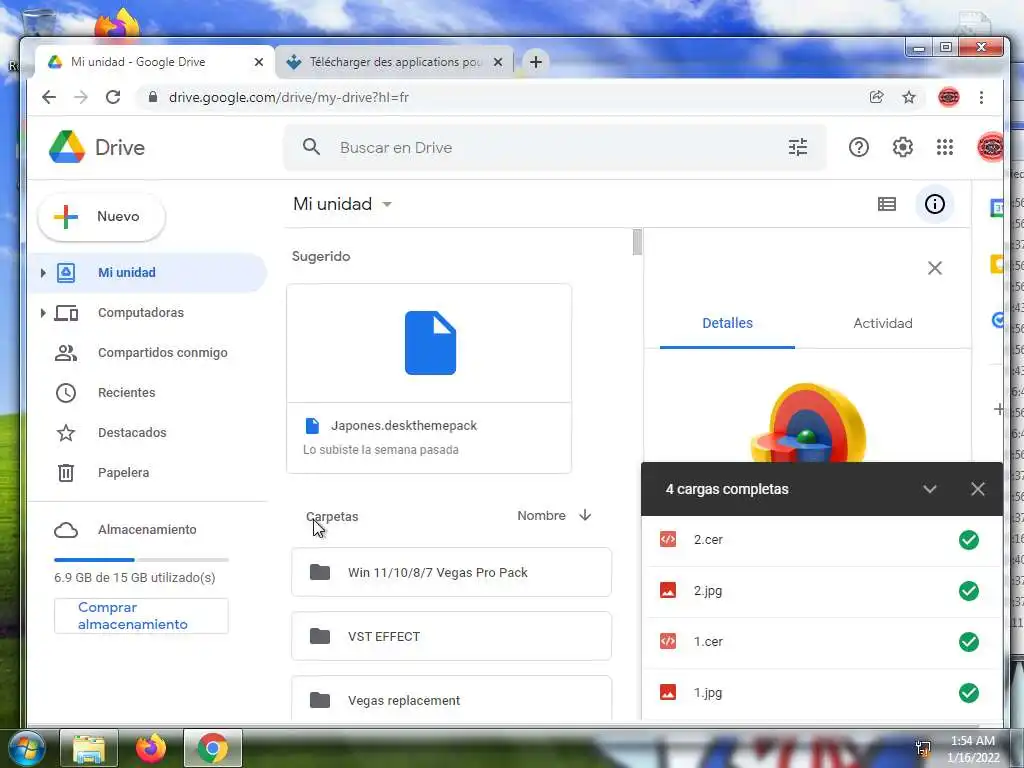Open the Japones.deskthemepack suggested file thumbnail
The height and width of the screenshot is (768, 1024).
coord(429,343)
